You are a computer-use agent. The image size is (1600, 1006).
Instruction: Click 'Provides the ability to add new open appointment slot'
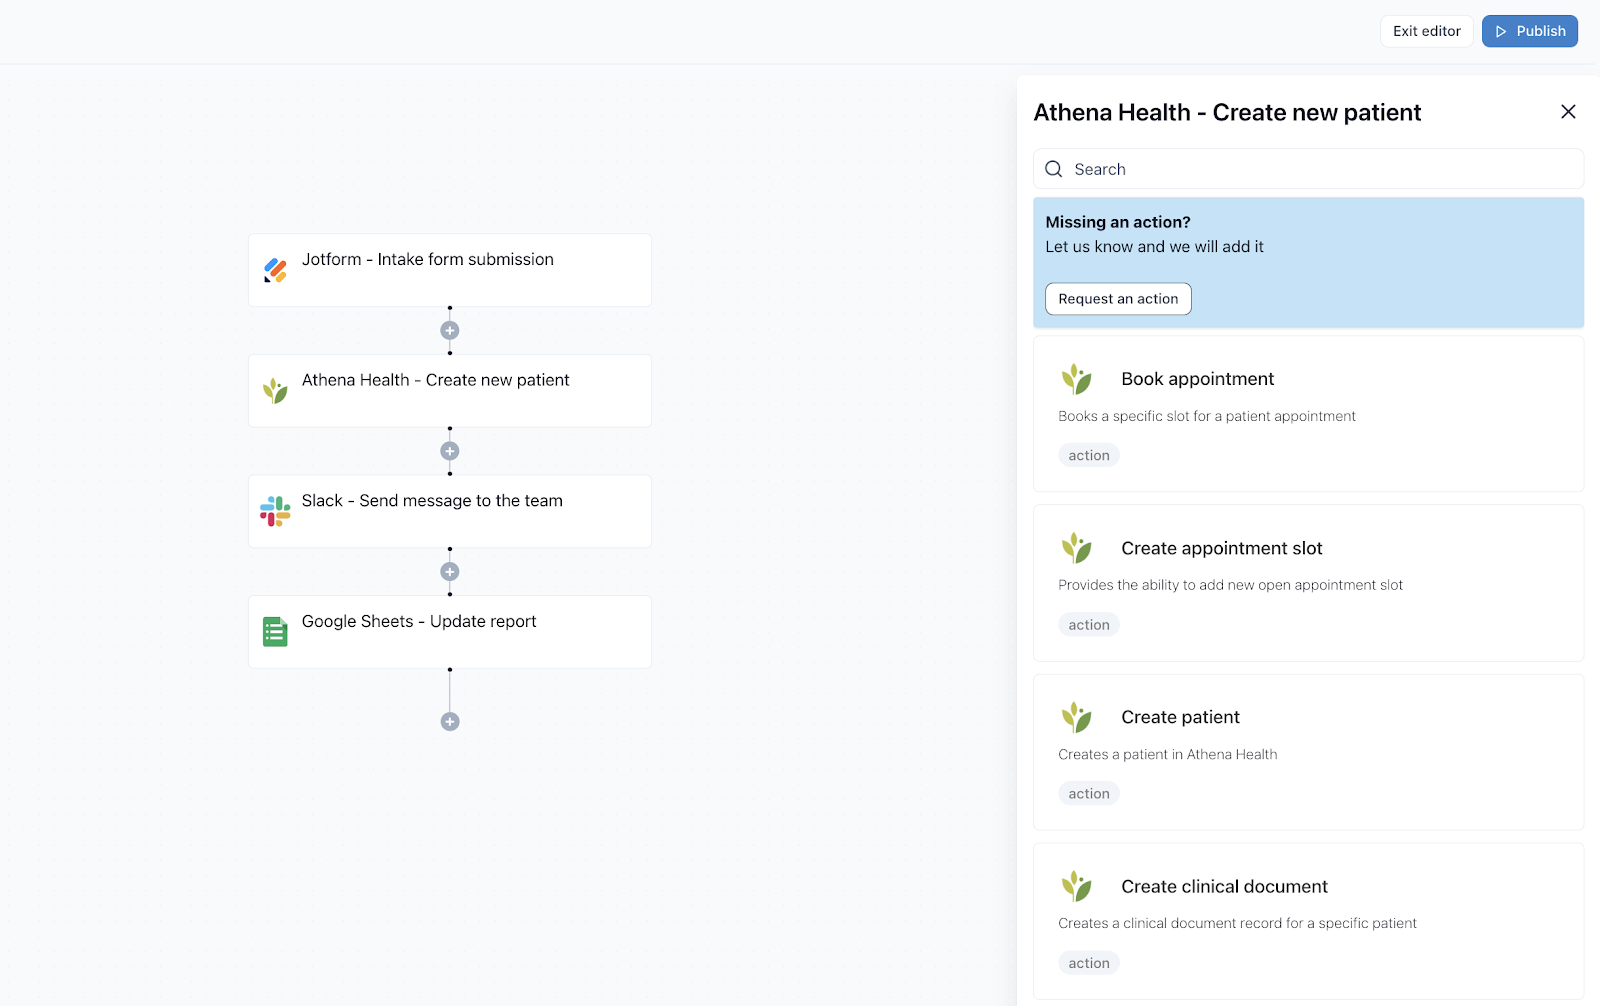point(1230,585)
